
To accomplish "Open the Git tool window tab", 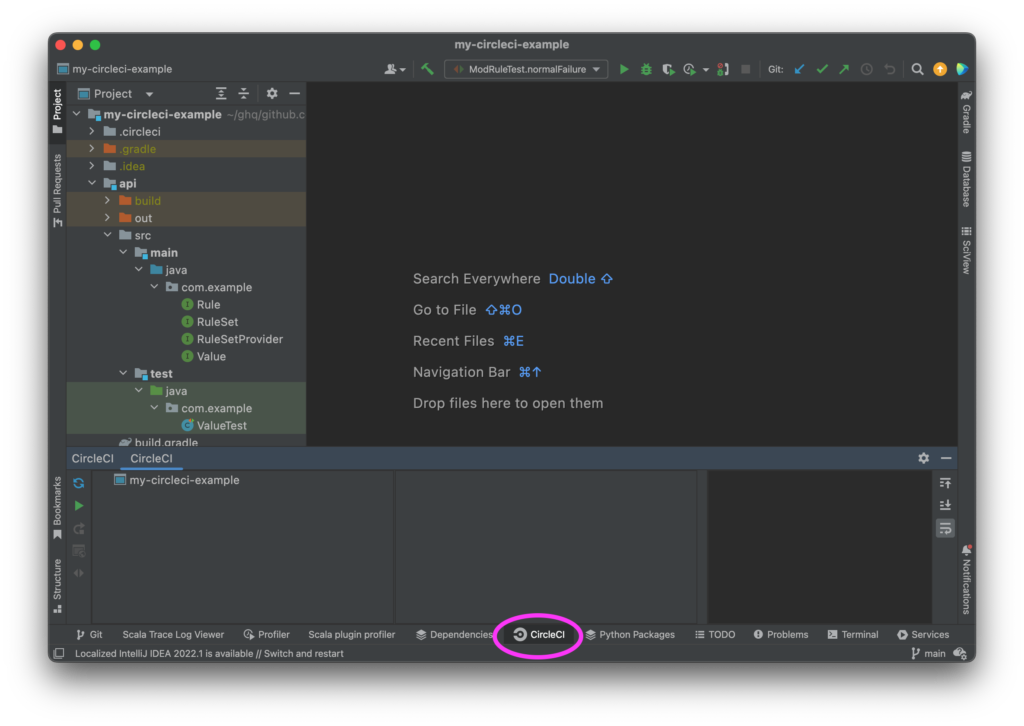I will (x=89, y=635).
